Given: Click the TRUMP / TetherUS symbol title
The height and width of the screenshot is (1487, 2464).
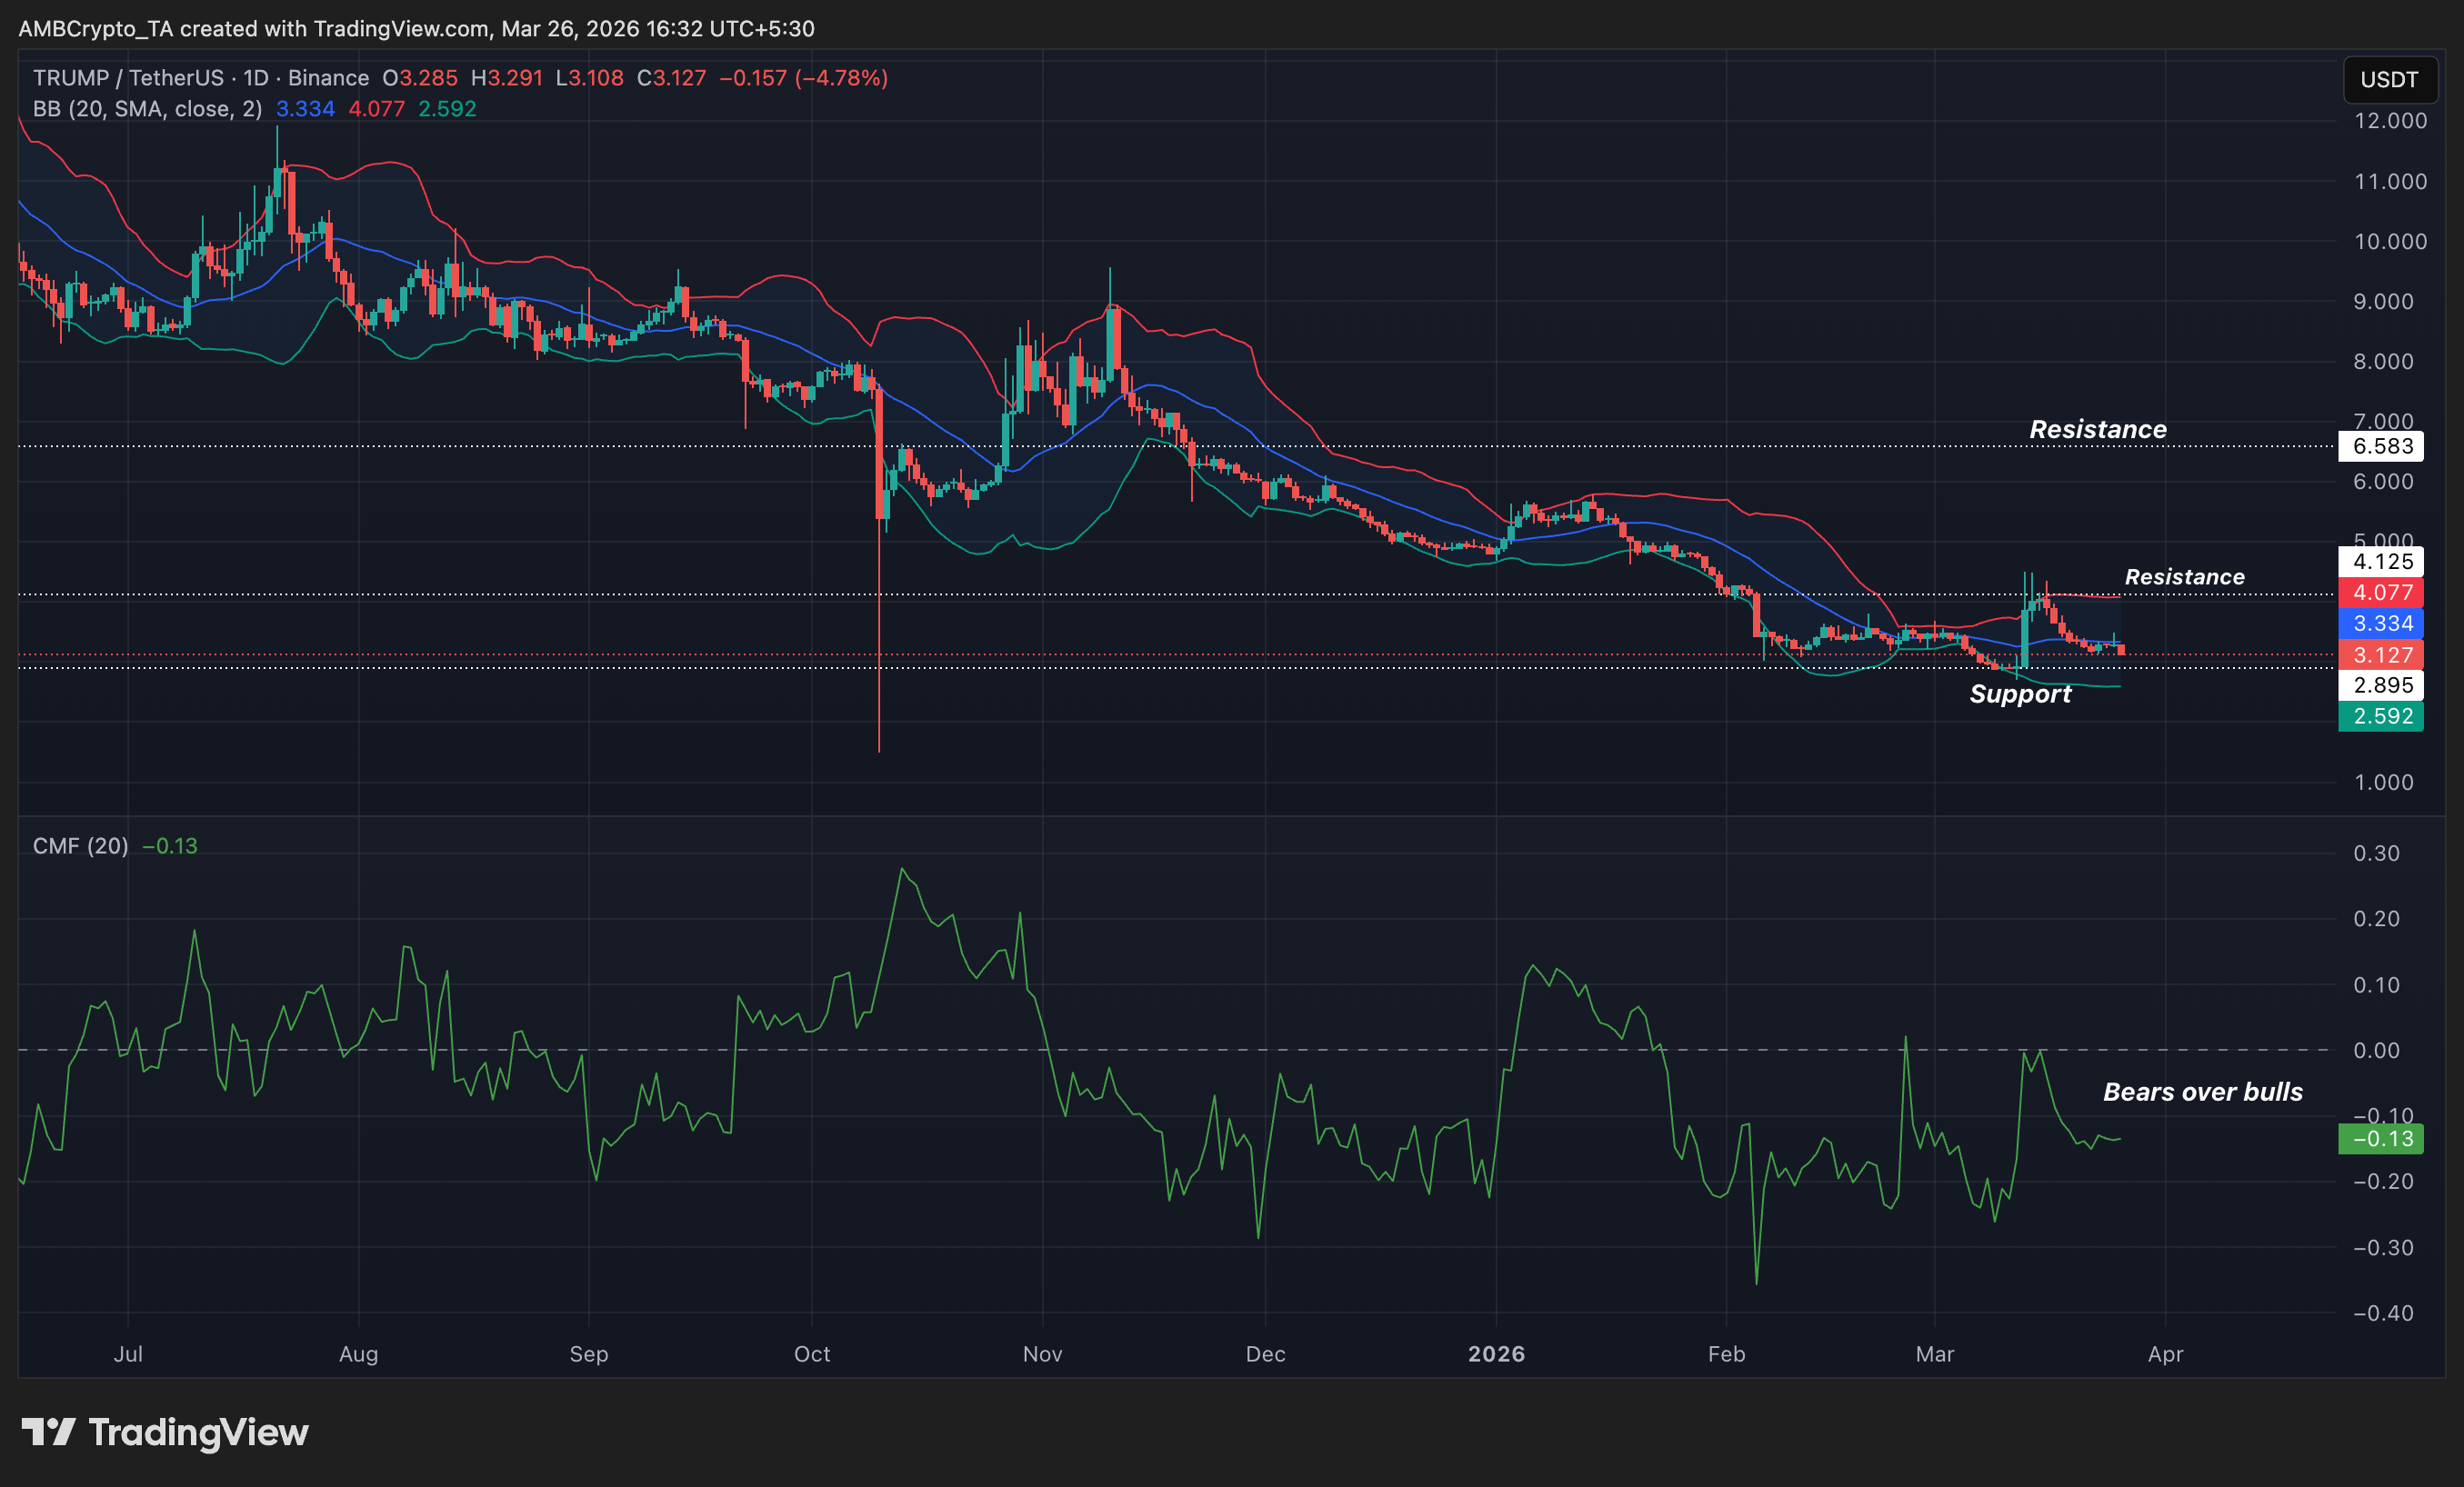Looking at the screenshot, I should pos(128,78).
